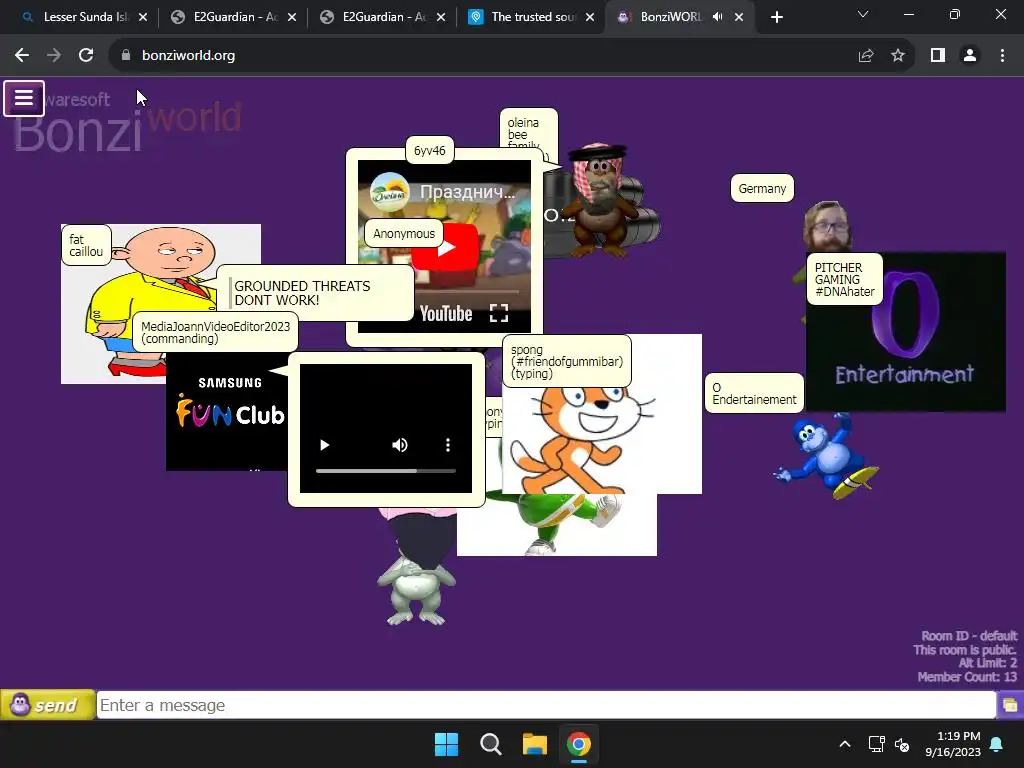This screenshot has height=768, width=1024.
Task: Close the BonziWORLD tab
Action: [739, 17]
